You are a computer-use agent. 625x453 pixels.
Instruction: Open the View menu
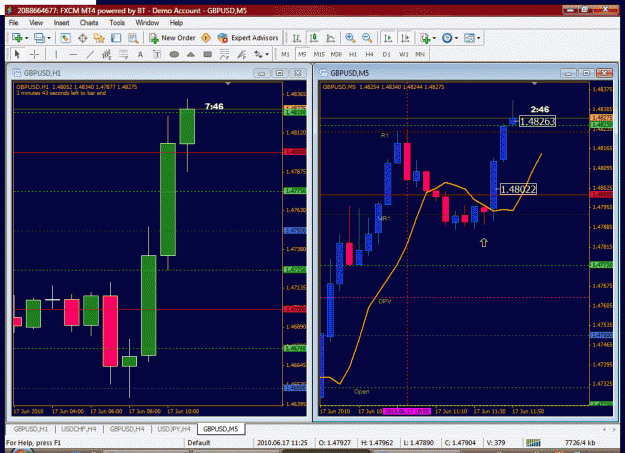36,23
